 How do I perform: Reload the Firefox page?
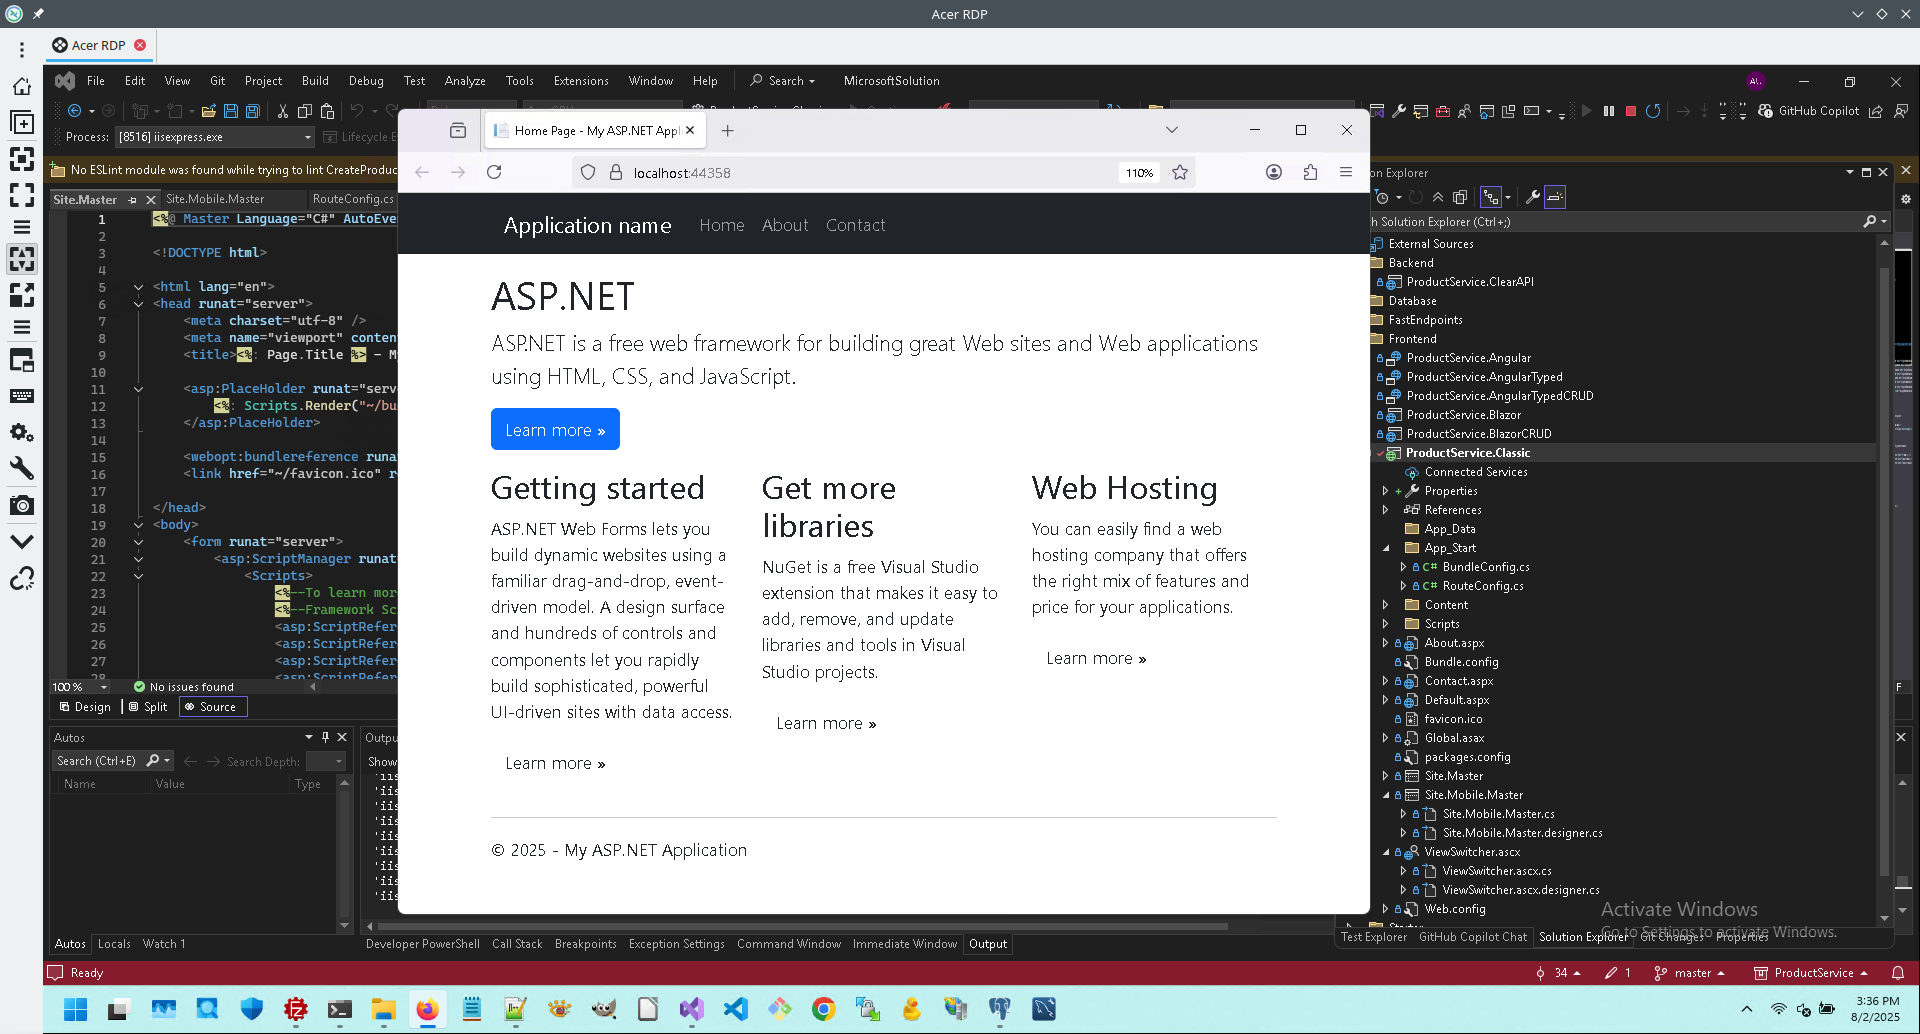pyautogui.click(x=494, y=172)
